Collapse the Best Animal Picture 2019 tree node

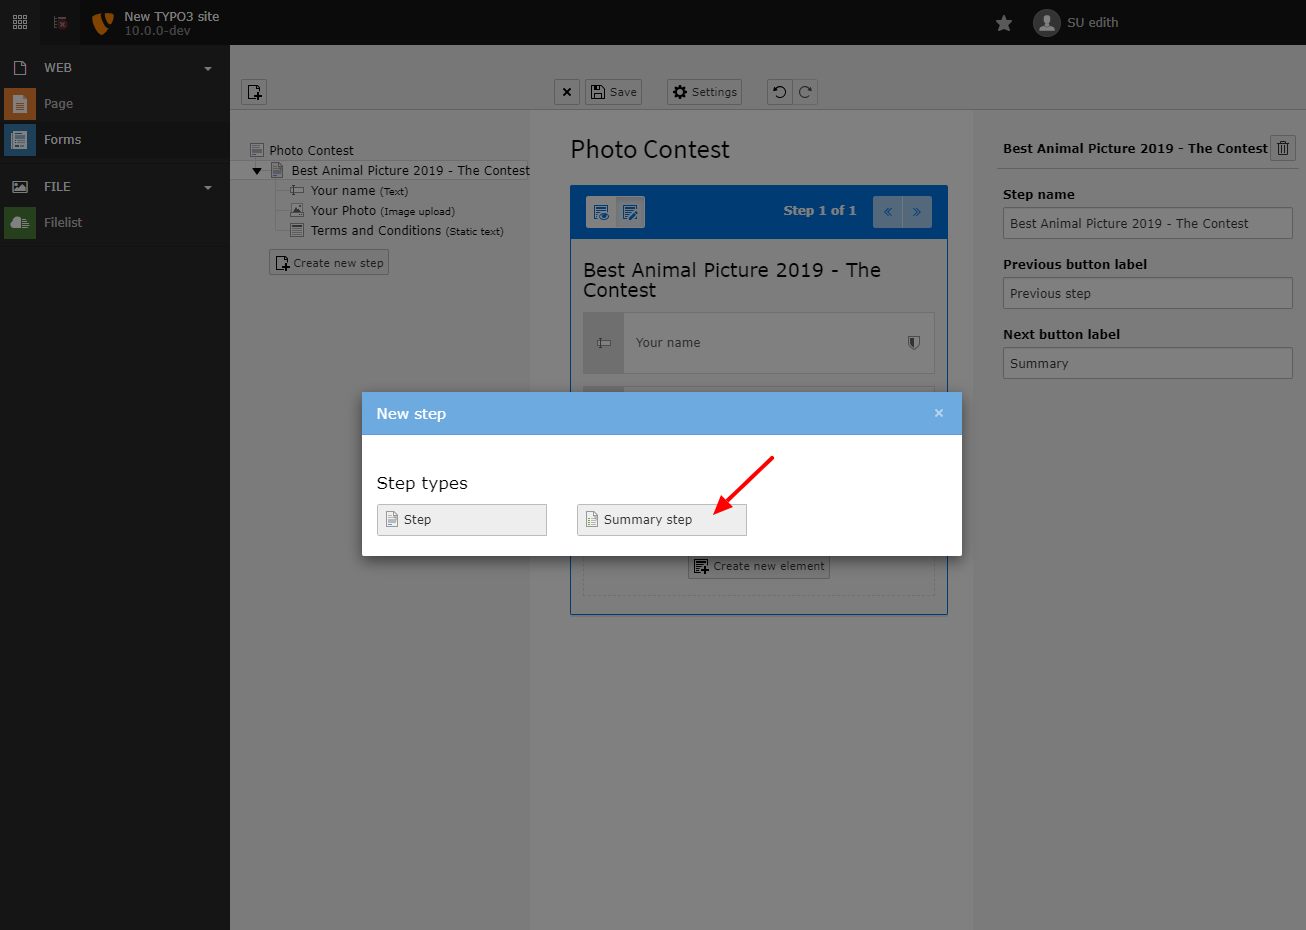point(257,170)
